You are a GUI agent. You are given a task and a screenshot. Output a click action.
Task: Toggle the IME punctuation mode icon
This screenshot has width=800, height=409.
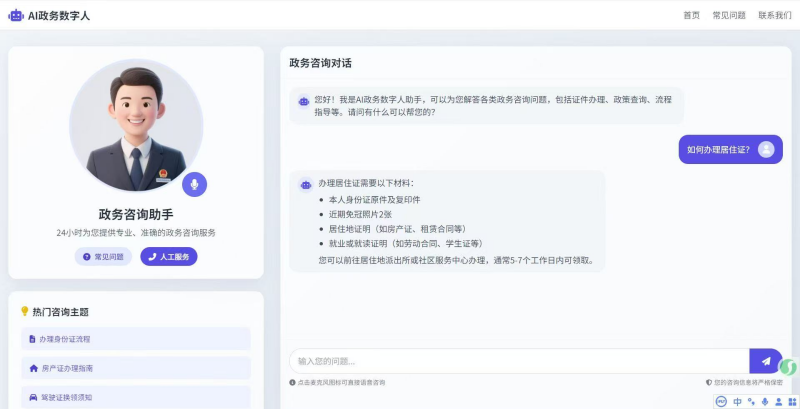pyautogui.click(x=751, y=401)
